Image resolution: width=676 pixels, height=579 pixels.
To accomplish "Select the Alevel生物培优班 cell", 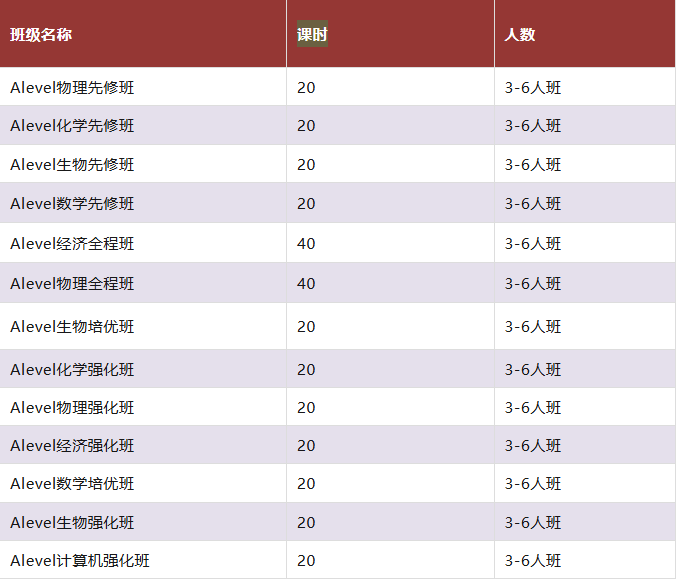I will [72, 327].
